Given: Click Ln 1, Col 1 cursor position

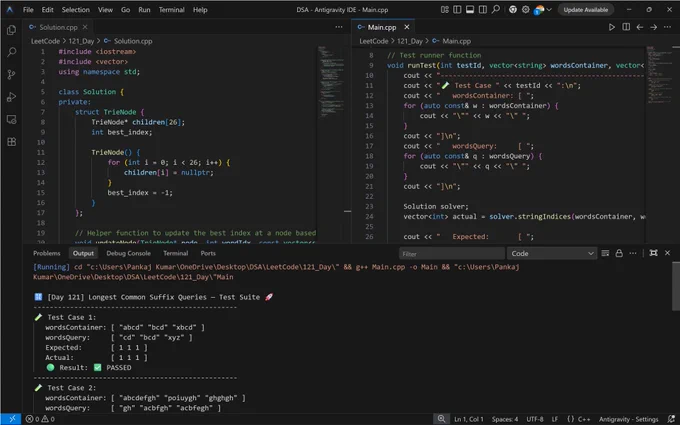Looking at the screenshot, I should [468, 419].
